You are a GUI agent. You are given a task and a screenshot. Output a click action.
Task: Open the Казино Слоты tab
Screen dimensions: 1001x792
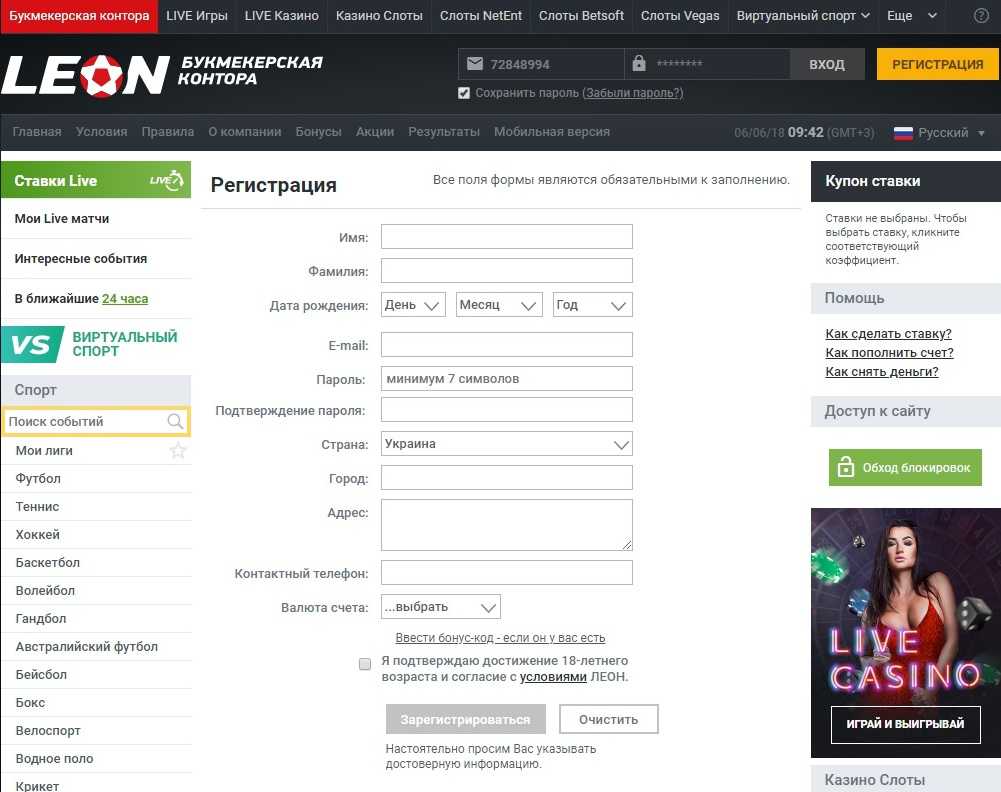click(x=379, y=16)
